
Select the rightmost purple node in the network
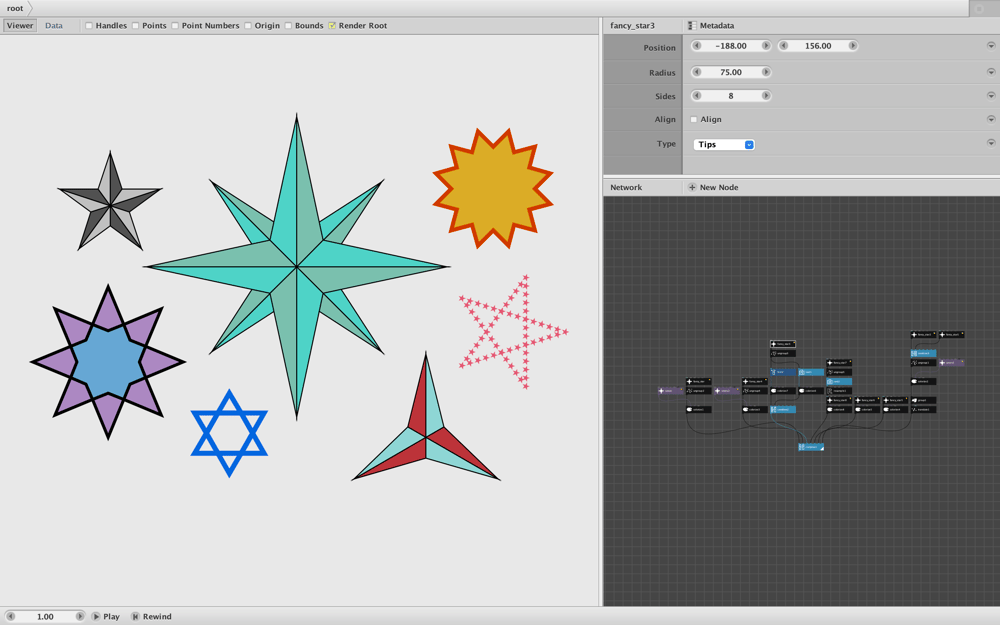point(952,362)
